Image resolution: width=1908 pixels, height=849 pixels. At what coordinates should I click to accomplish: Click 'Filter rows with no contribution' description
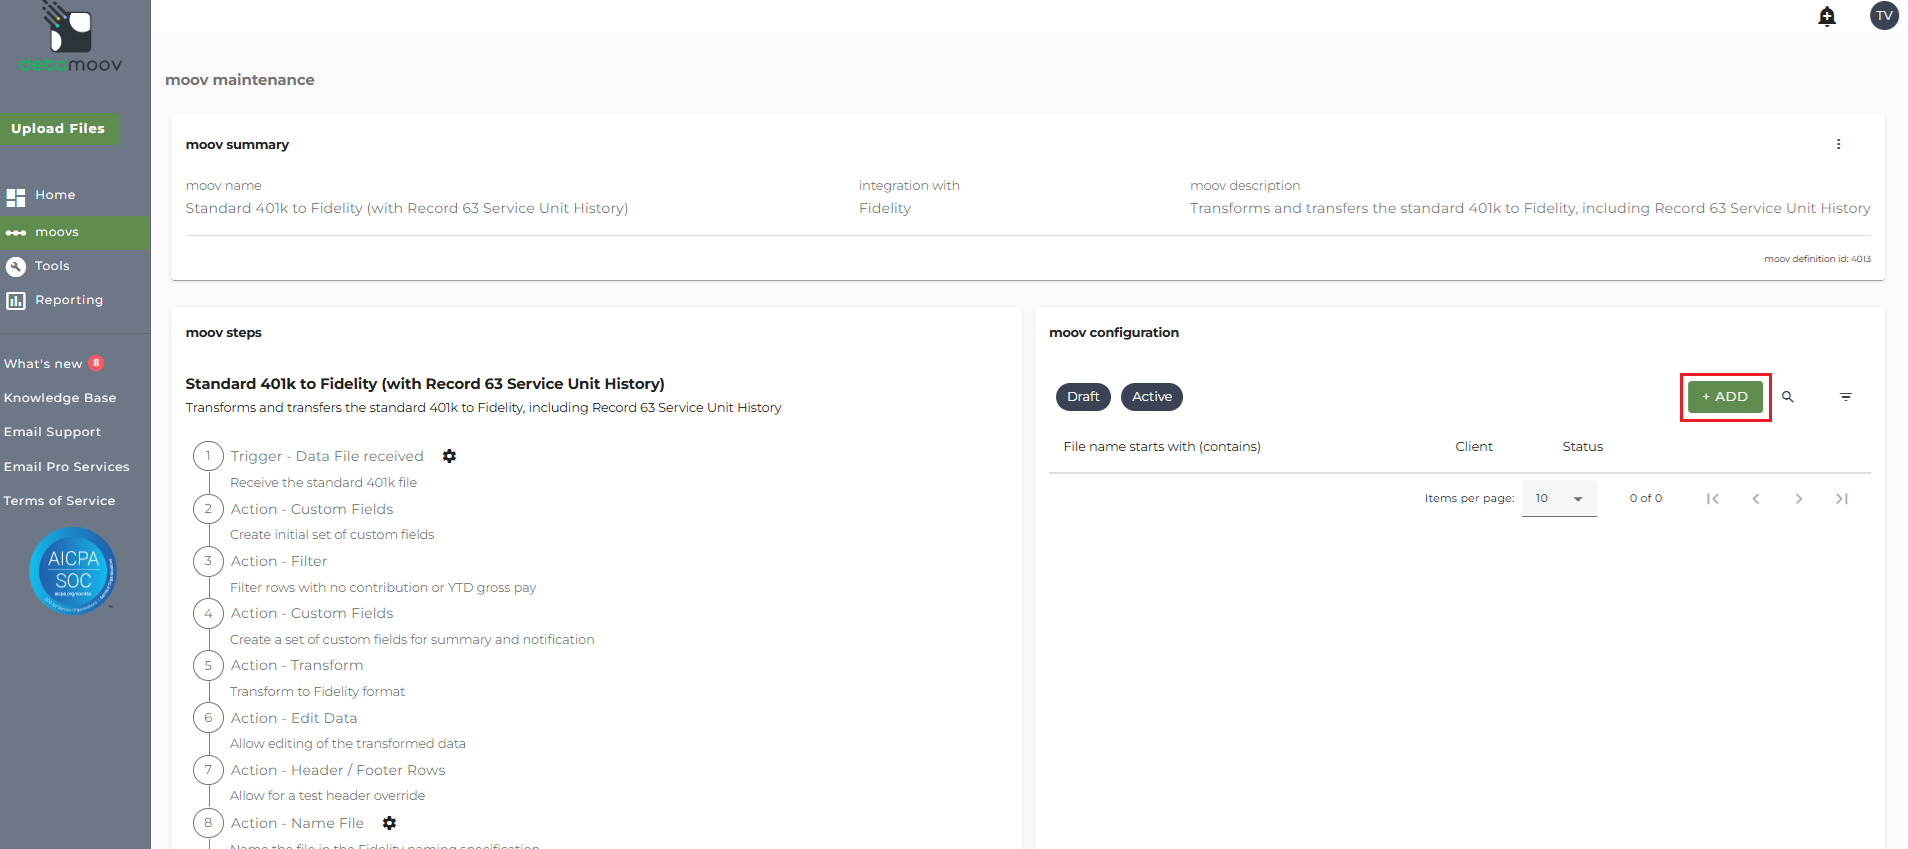[383, 587]
